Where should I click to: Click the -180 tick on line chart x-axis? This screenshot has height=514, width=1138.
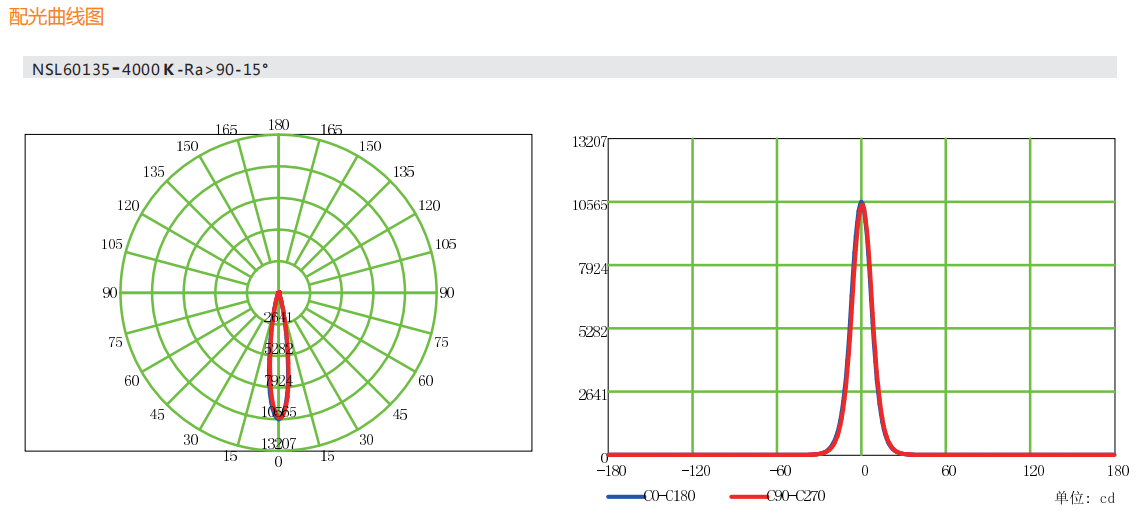[610, 470]
